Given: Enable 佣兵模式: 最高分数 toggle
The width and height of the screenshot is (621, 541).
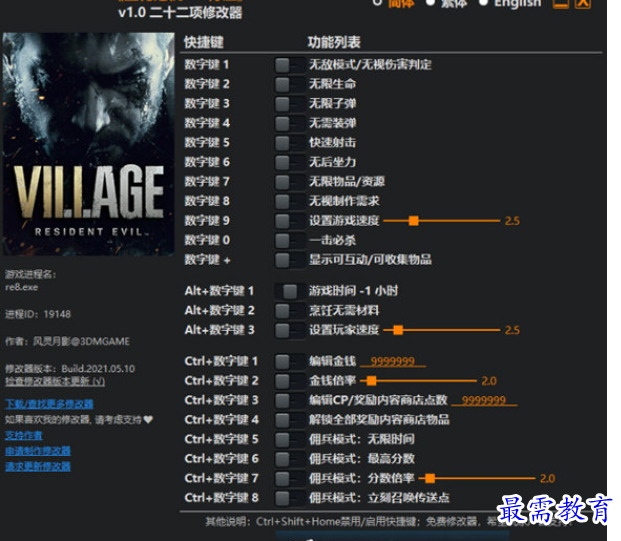Looking at the screenshot, I should click(x=290, y=459).
